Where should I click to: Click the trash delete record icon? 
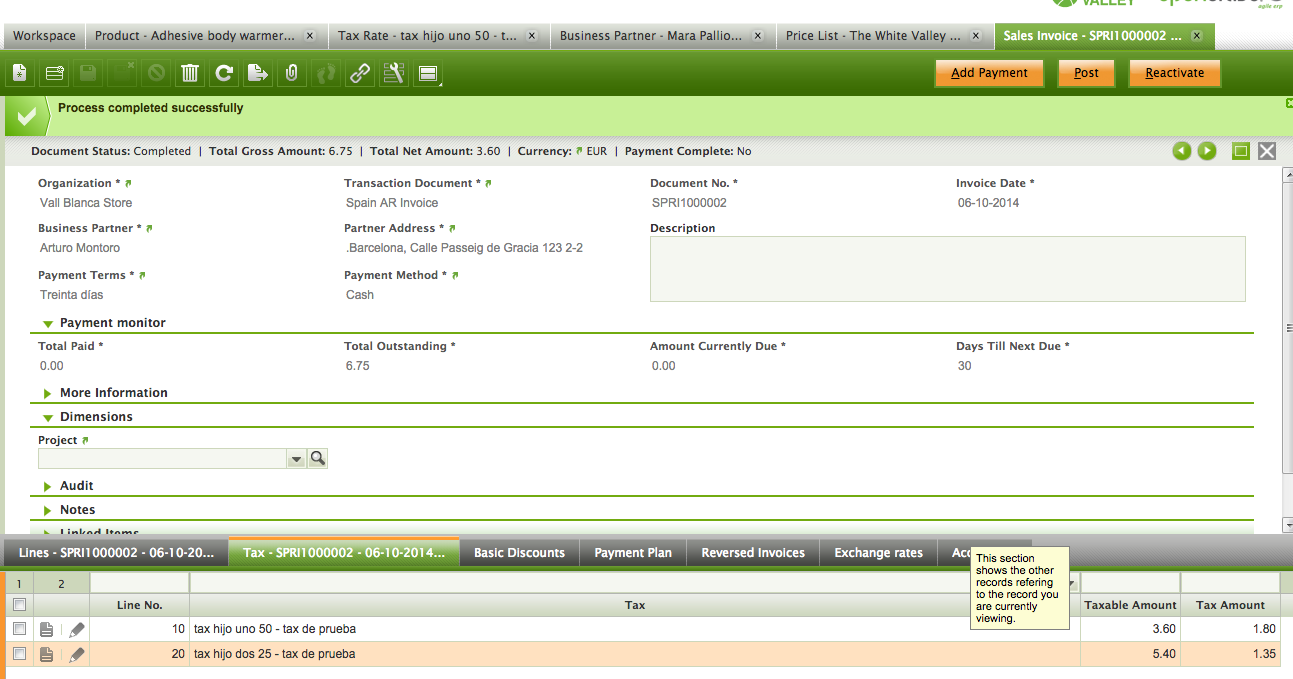tap(190, 73)
